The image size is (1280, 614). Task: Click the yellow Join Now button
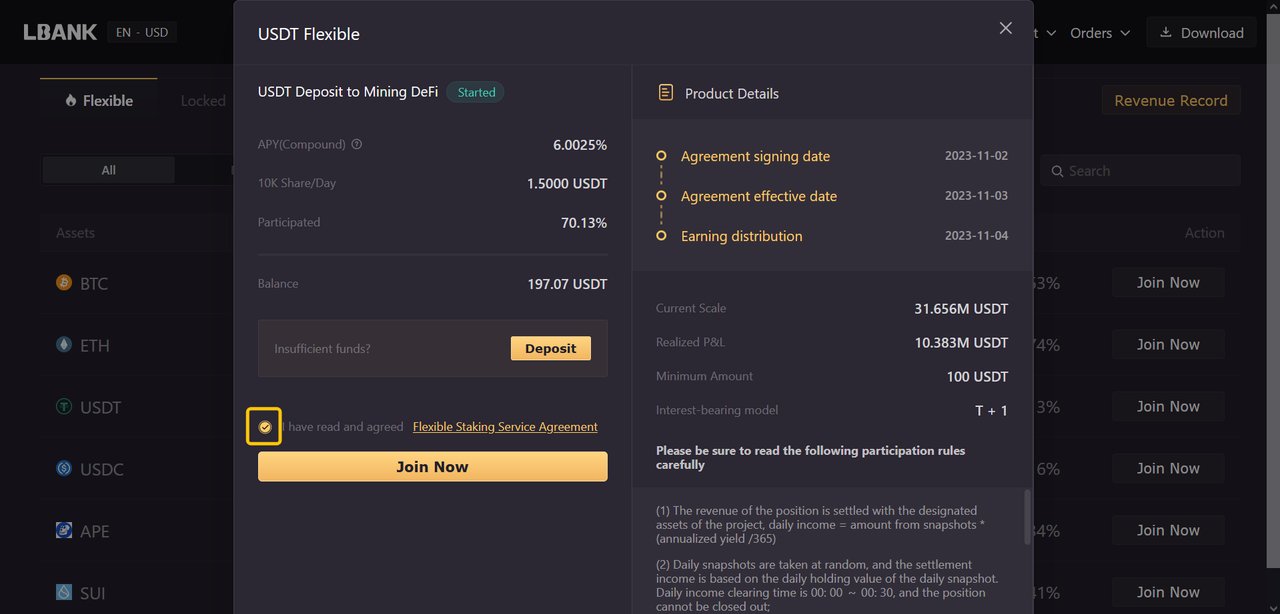(x=432, y=467)
